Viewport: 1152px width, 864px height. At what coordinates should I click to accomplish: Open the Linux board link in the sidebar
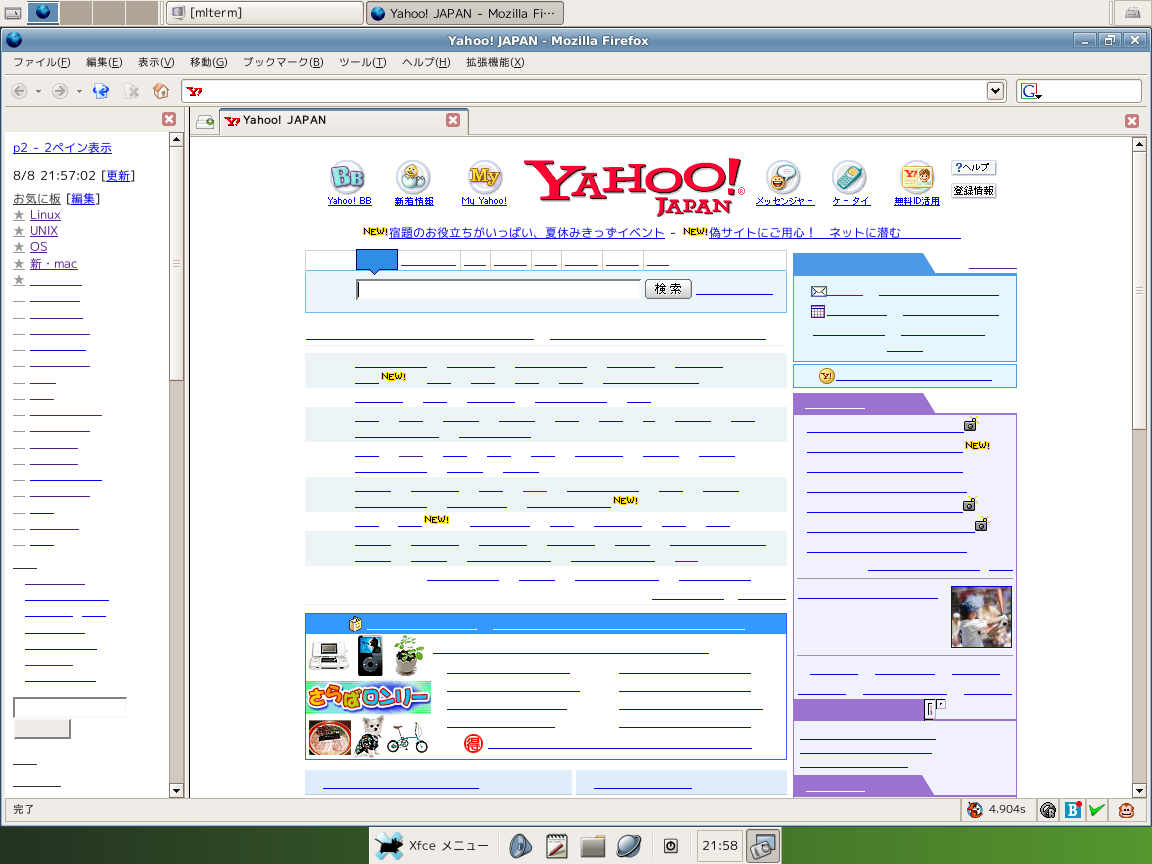(45, 215)
